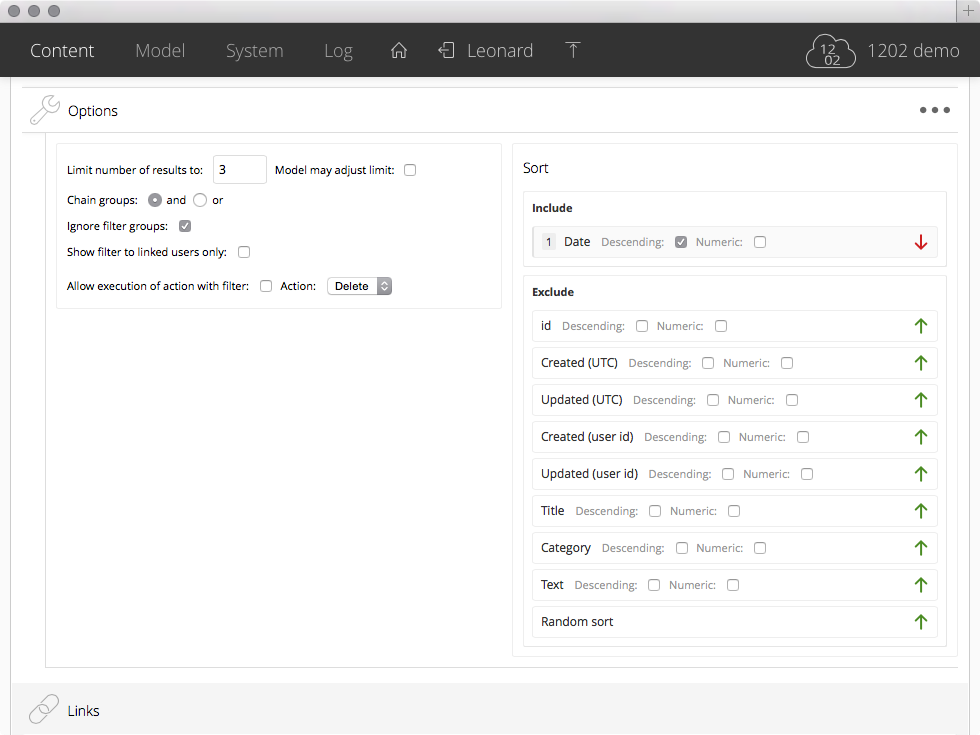Open the System tab
This screenshot has width=980, height=735.
(254, 51)
